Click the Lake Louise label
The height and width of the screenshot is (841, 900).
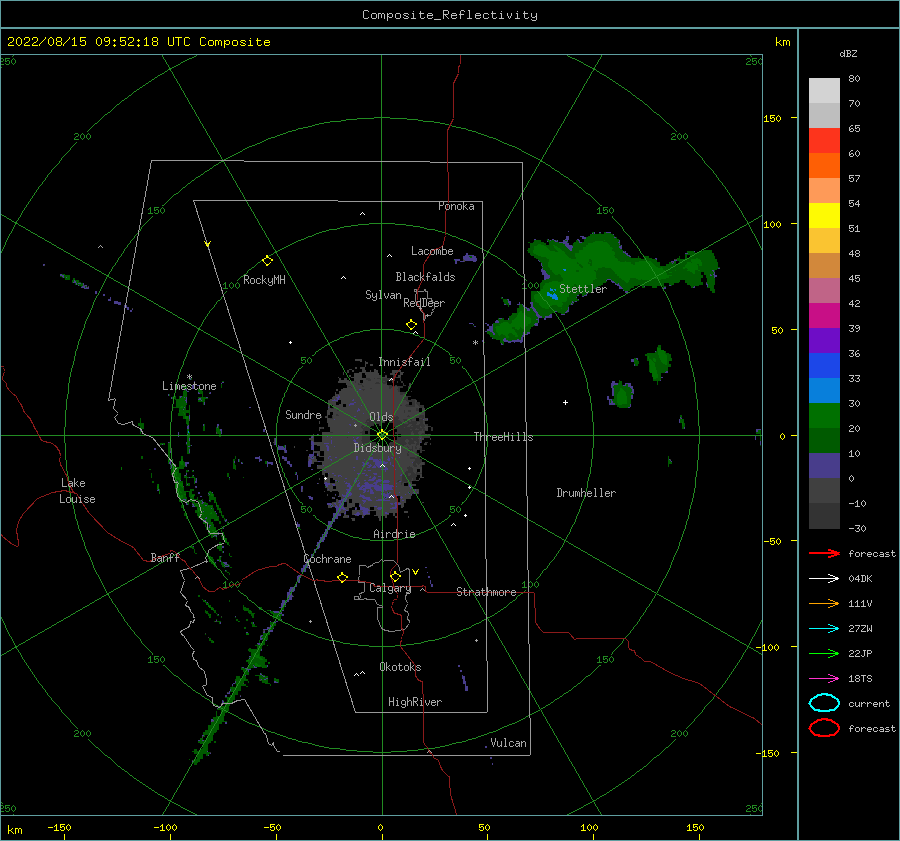pyautogui.click(x=77, y=491)
